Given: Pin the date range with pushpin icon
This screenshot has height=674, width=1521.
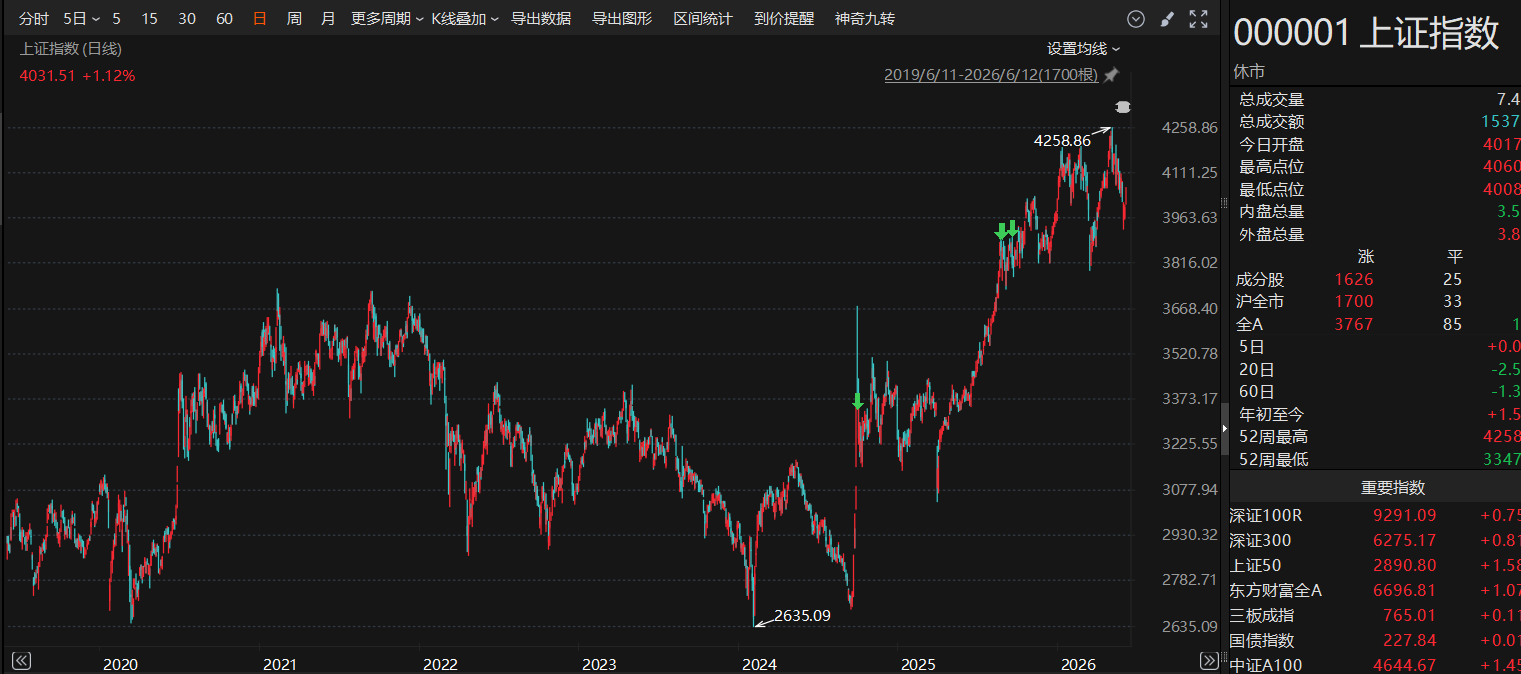Looking at the screenshot, I should [1111, 75].
